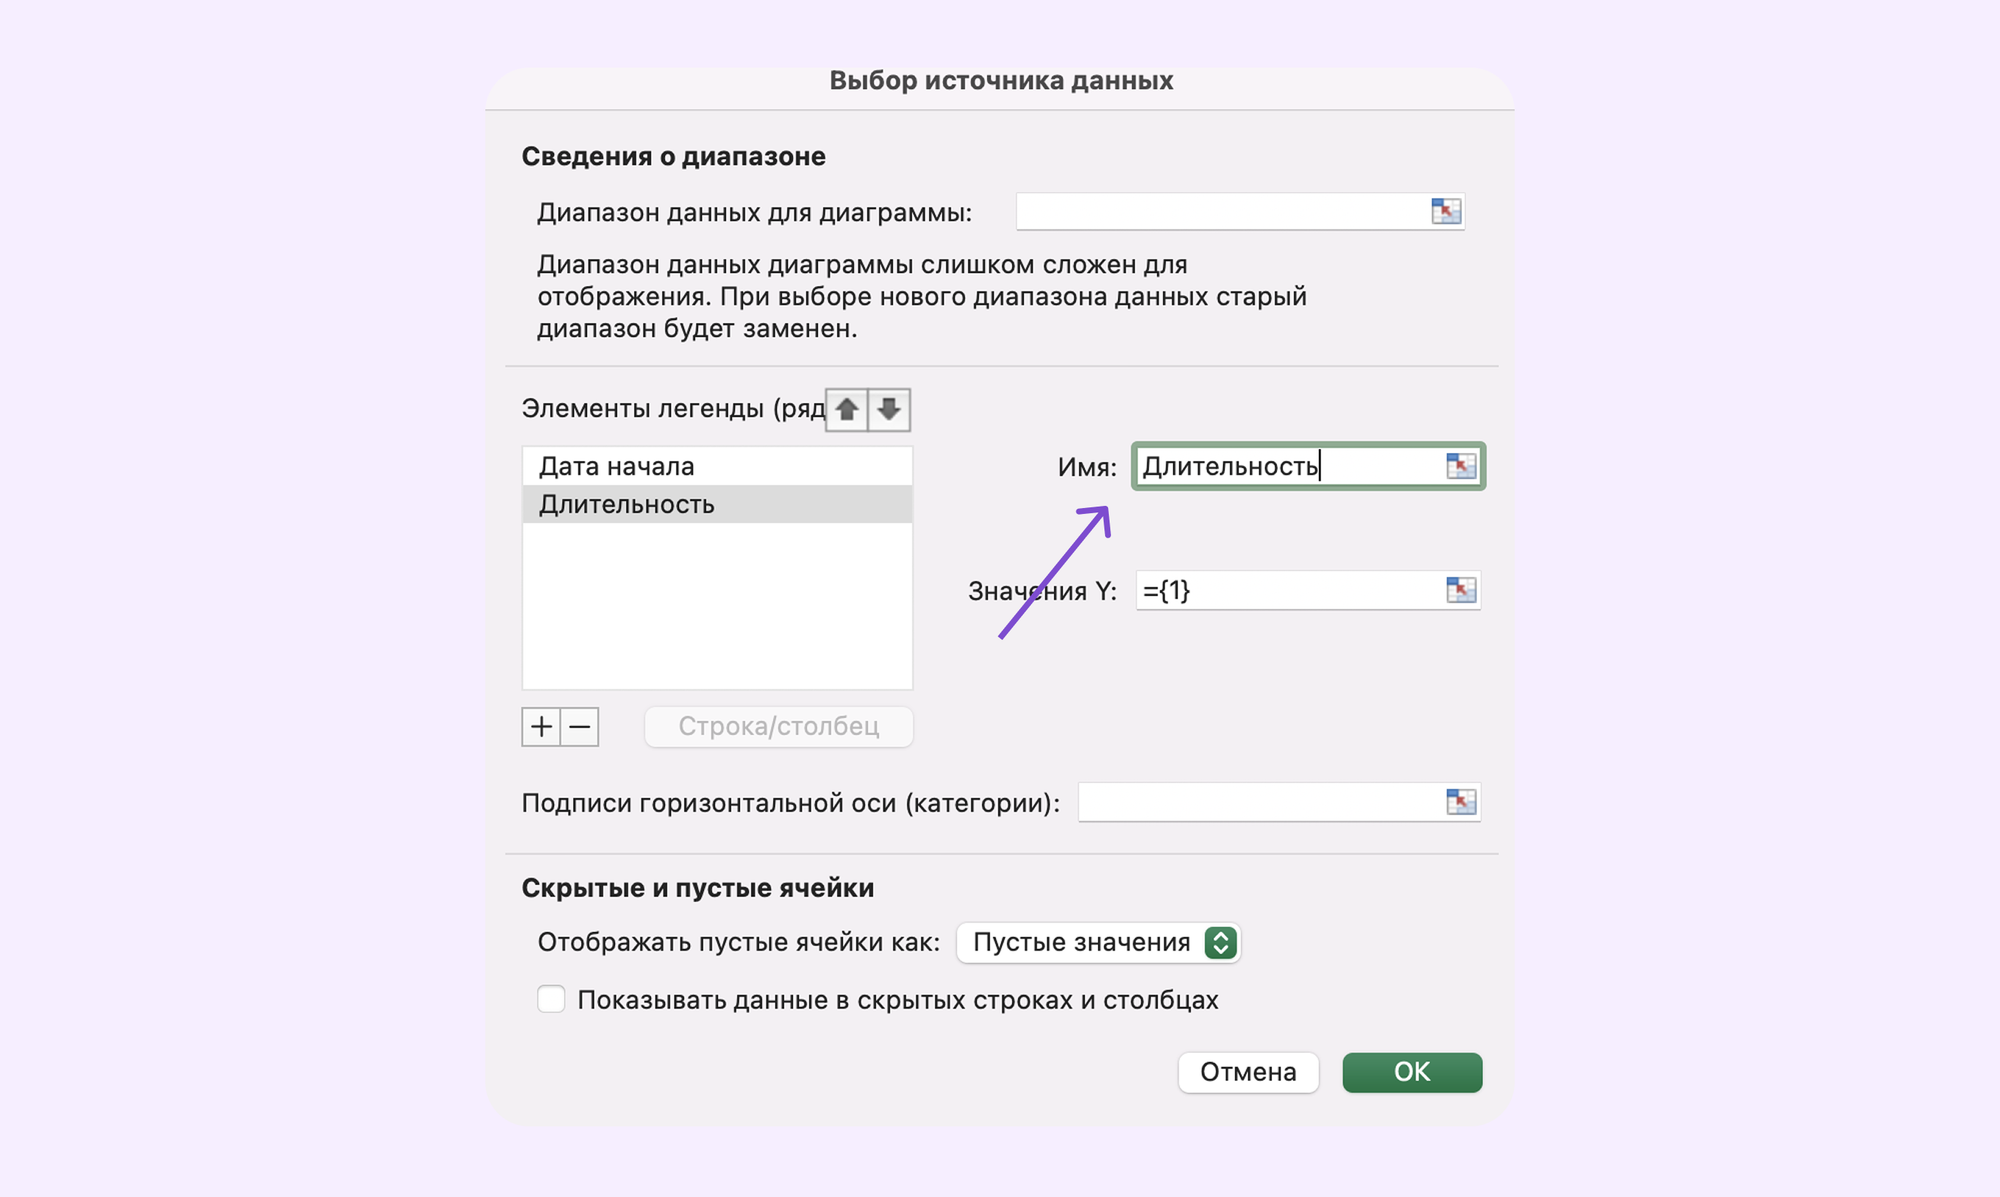The width and height of the screenshot is (2000, 1197).
Task: Open the Пустые значения dropdown
Action: point(1098,942)
